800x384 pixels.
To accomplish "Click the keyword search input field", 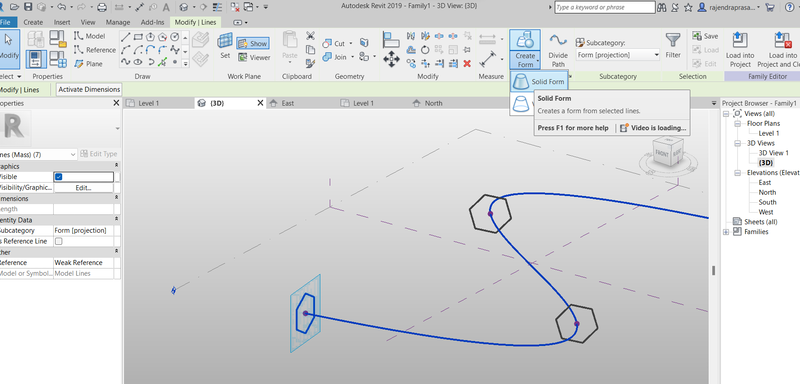I will 605,8.
